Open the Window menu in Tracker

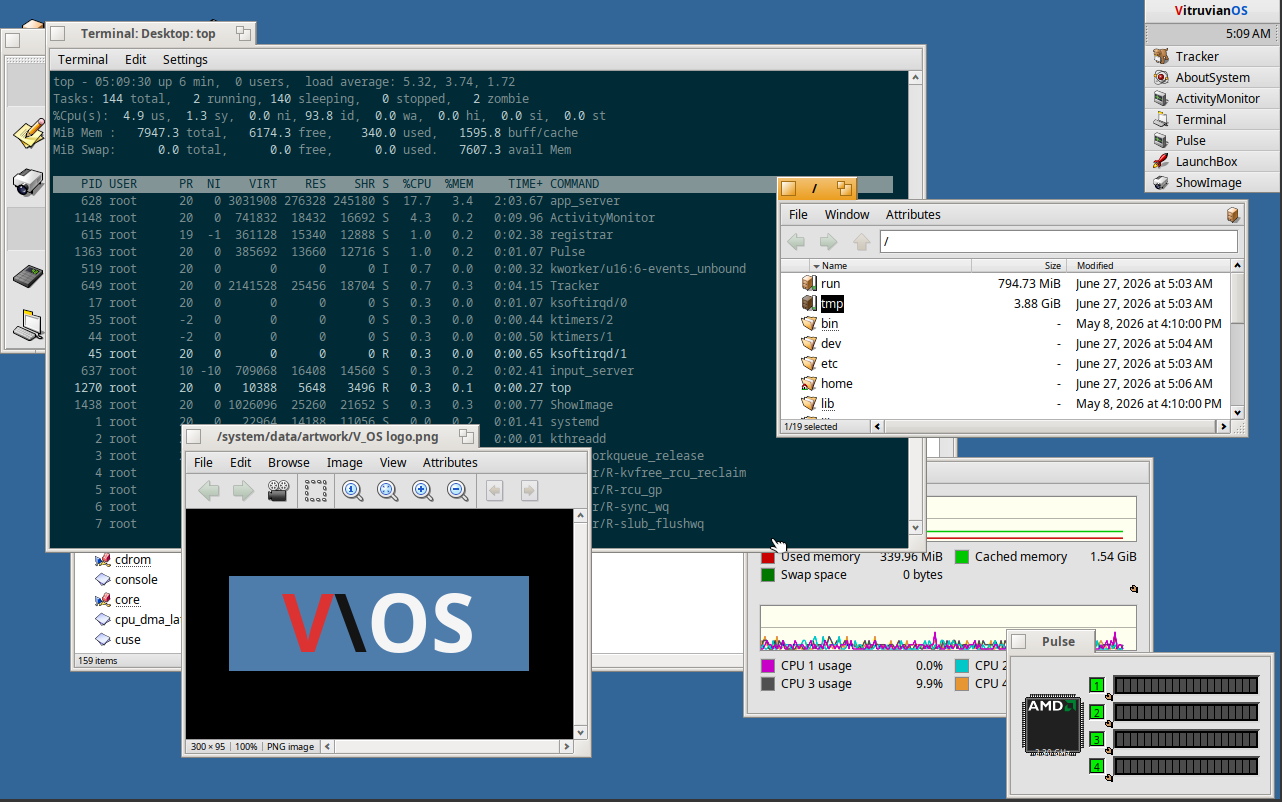point(847,215)
